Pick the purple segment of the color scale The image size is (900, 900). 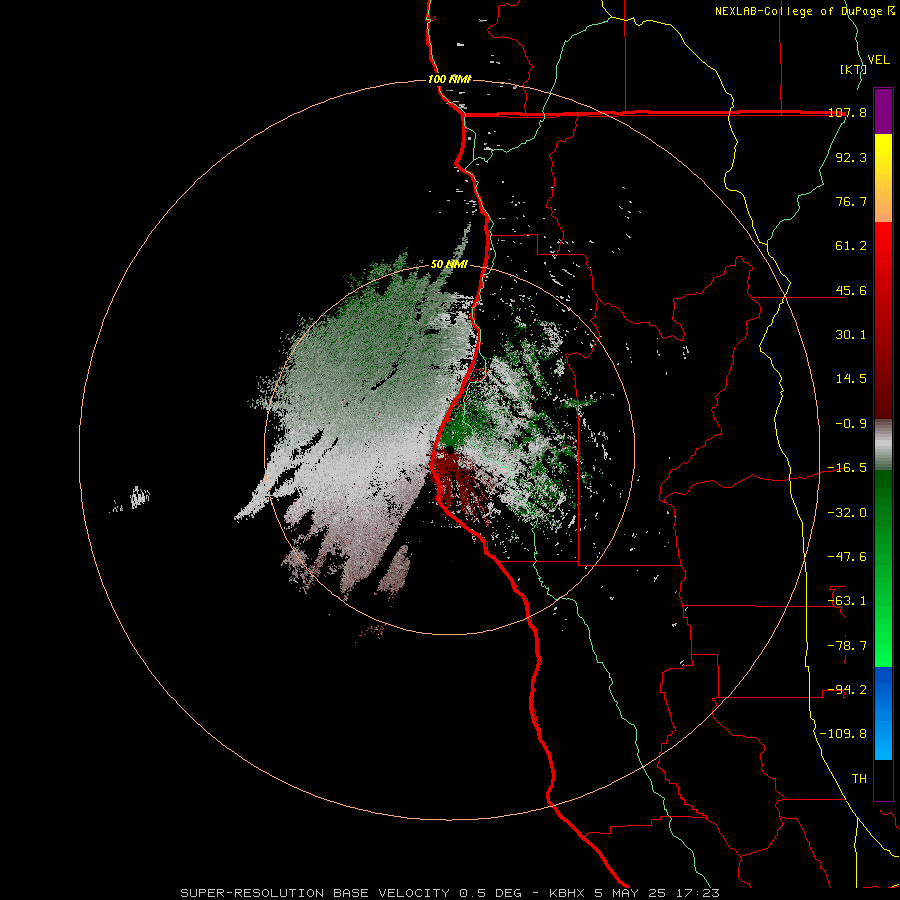(x=883, y=111)
